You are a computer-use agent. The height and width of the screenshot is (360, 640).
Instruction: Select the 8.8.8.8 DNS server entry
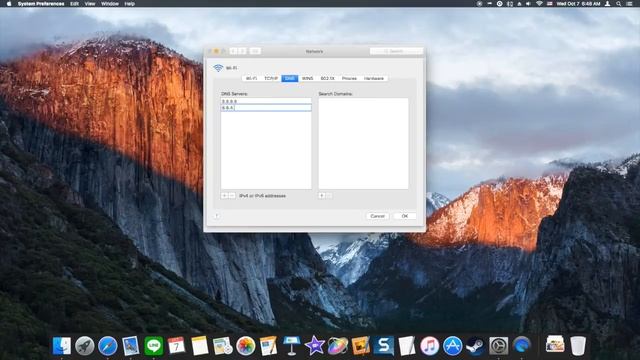(x=266, y=101)
